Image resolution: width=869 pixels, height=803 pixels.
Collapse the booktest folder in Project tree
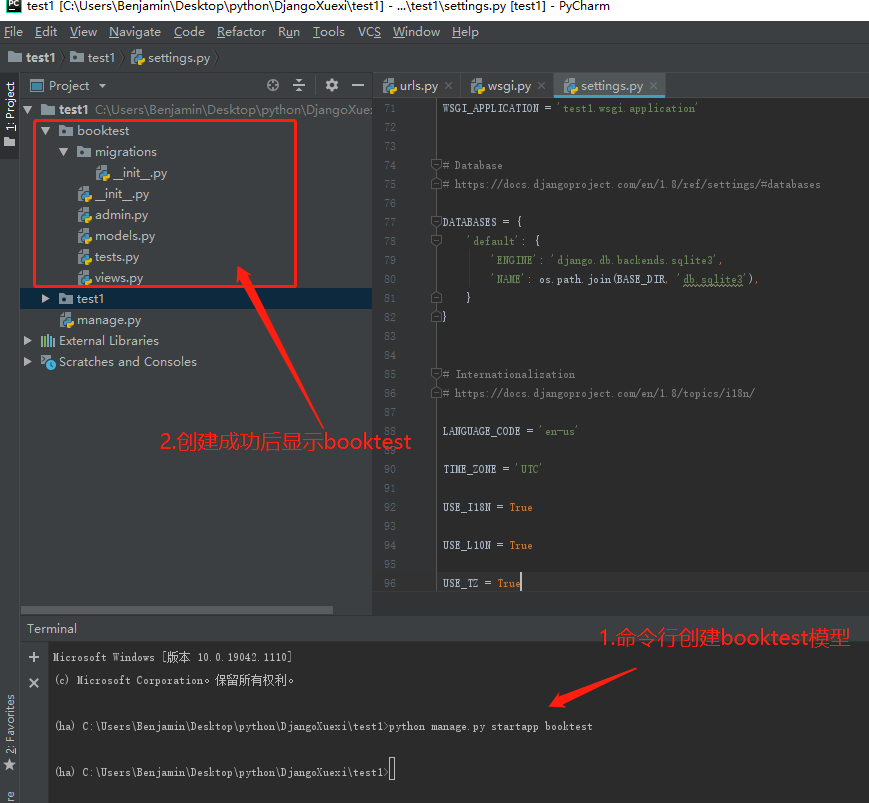[45, 130]
